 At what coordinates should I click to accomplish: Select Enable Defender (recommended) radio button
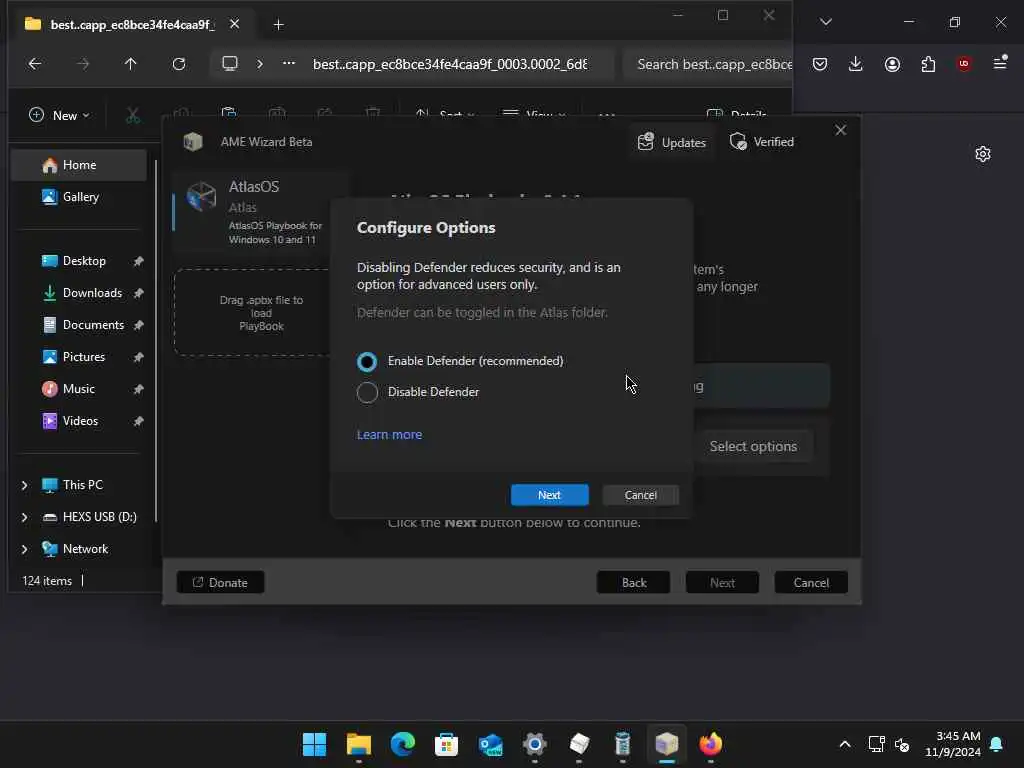pos(367,361)
